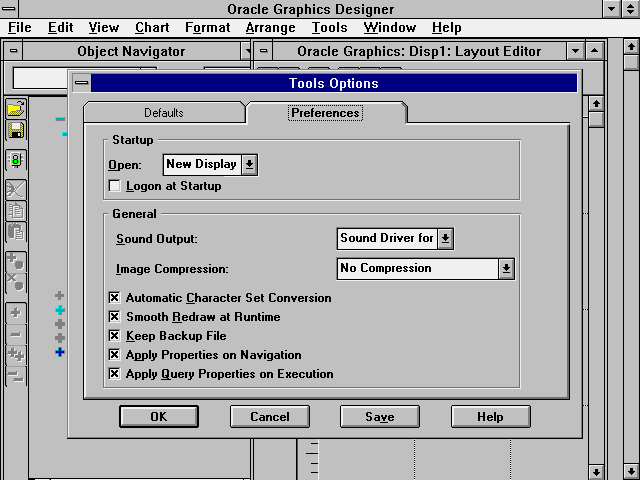Disable Smooth Redraw at Runtime
The height and width of the screenshot is (480, 640).
(115, 317)
